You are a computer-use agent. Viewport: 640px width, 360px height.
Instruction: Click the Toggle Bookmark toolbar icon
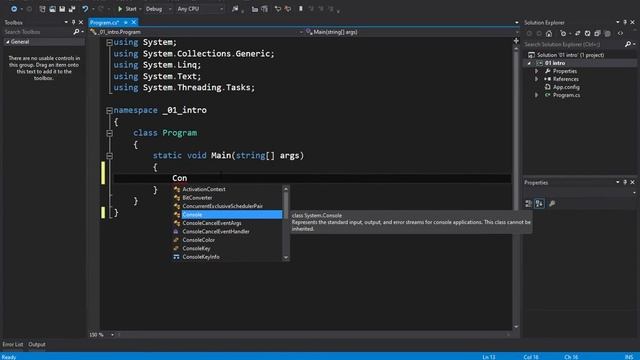click(x=301, y=9)
